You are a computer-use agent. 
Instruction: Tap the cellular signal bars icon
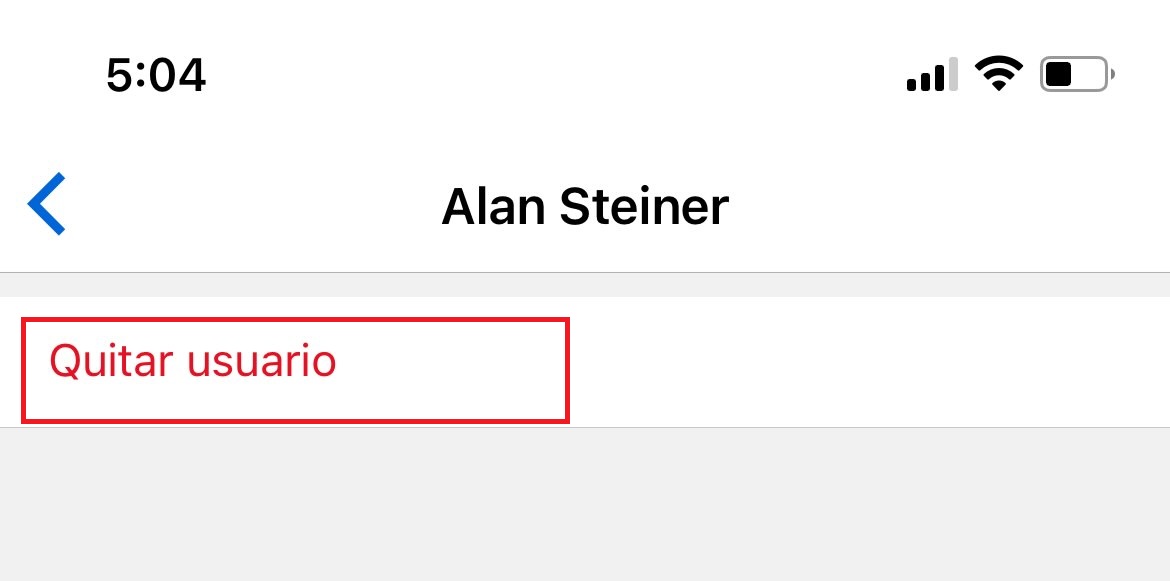tap(932, 74)
